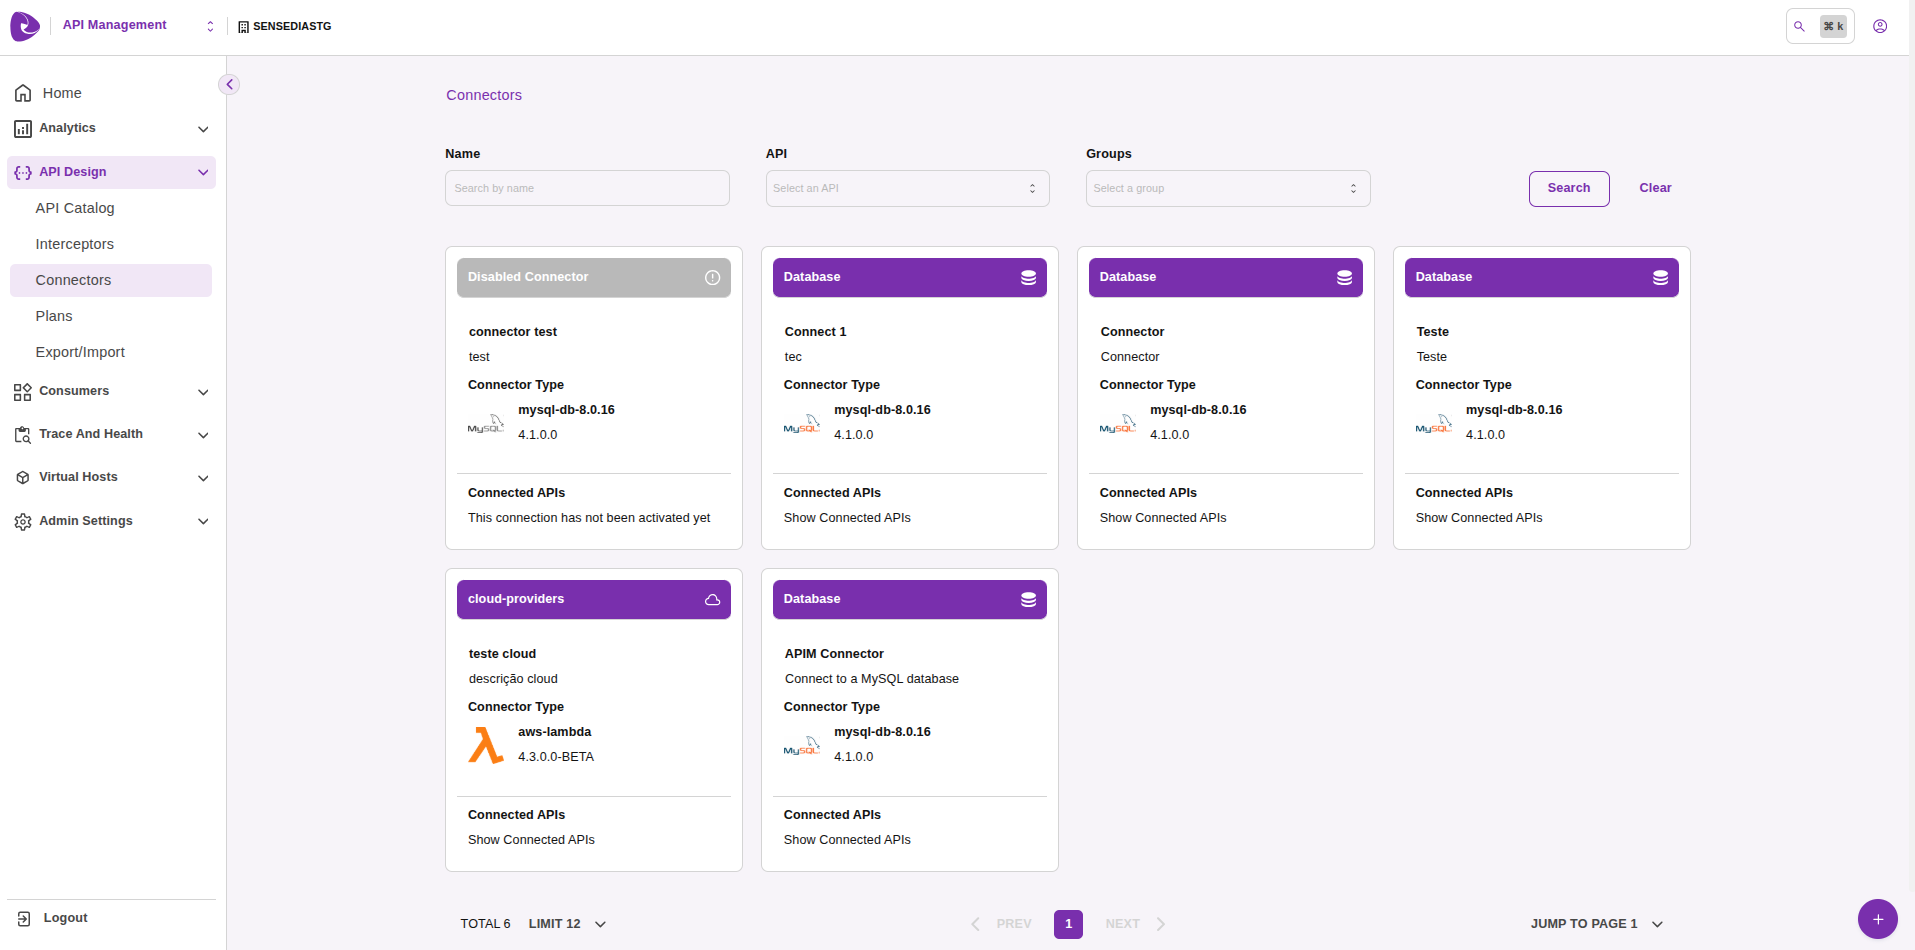Open the global search magnifier icon
This screenshot has height=950, width=1915.
pyautogui.click(x=1799, y=26)
